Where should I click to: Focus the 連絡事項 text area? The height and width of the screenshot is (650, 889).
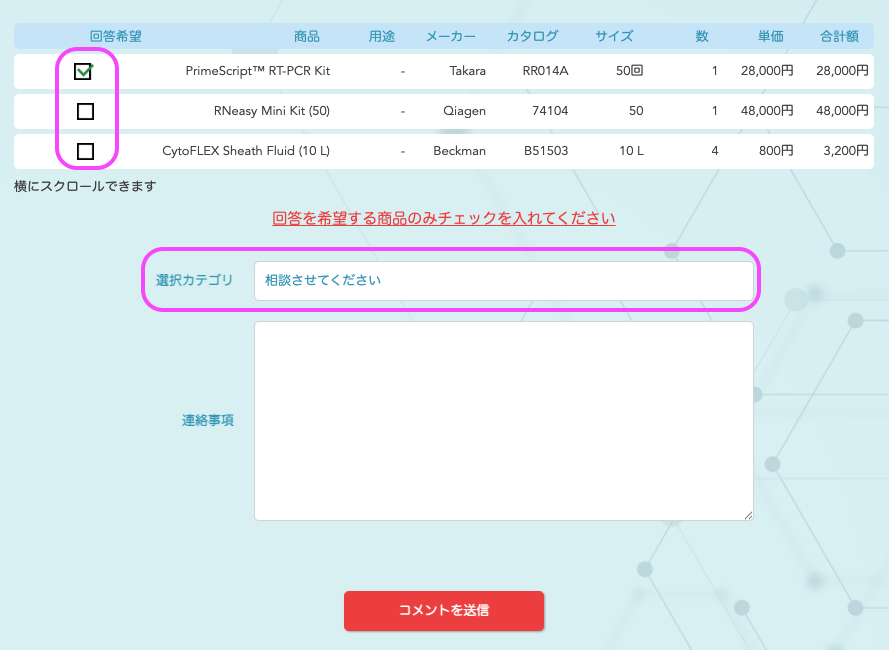pyautogui.click(x=503, y=420)
